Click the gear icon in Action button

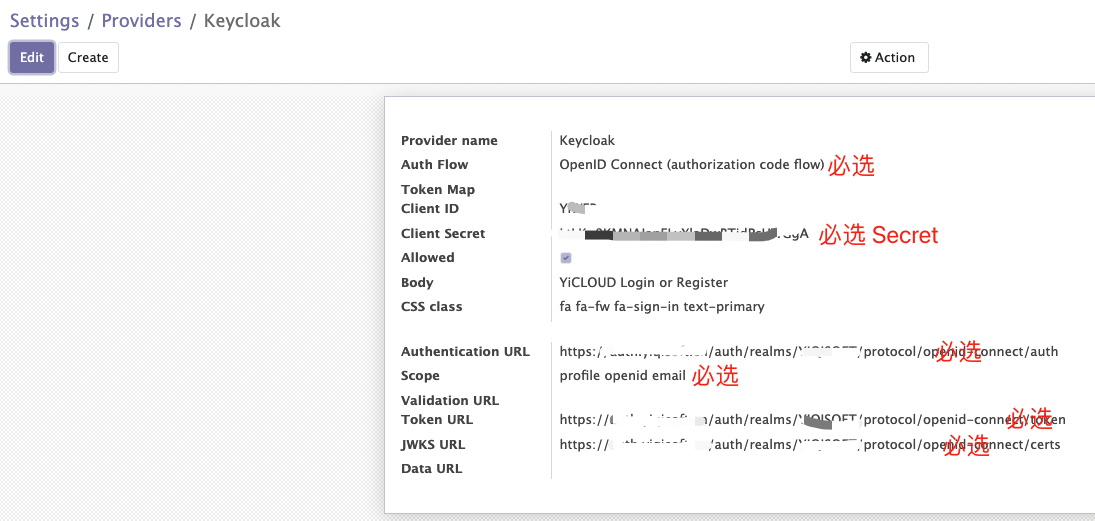click(866, 58)
